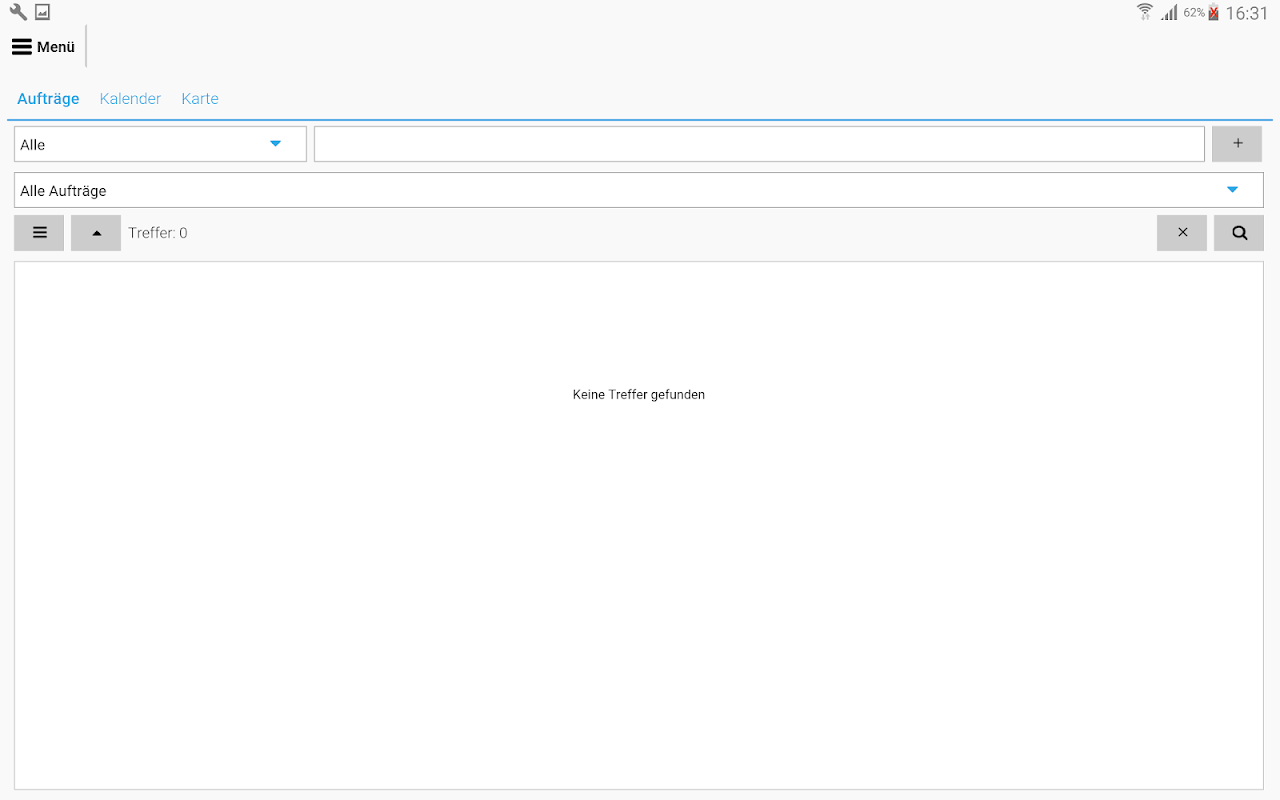This screenshot has width=1280, height=800.
Task: Tap the Wi-Fi status icon
Action: 1145,12
